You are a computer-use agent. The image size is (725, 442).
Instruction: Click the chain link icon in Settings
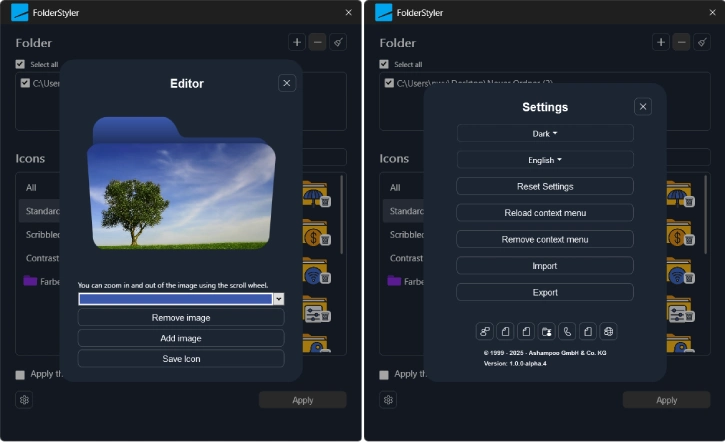pos(485,332)
